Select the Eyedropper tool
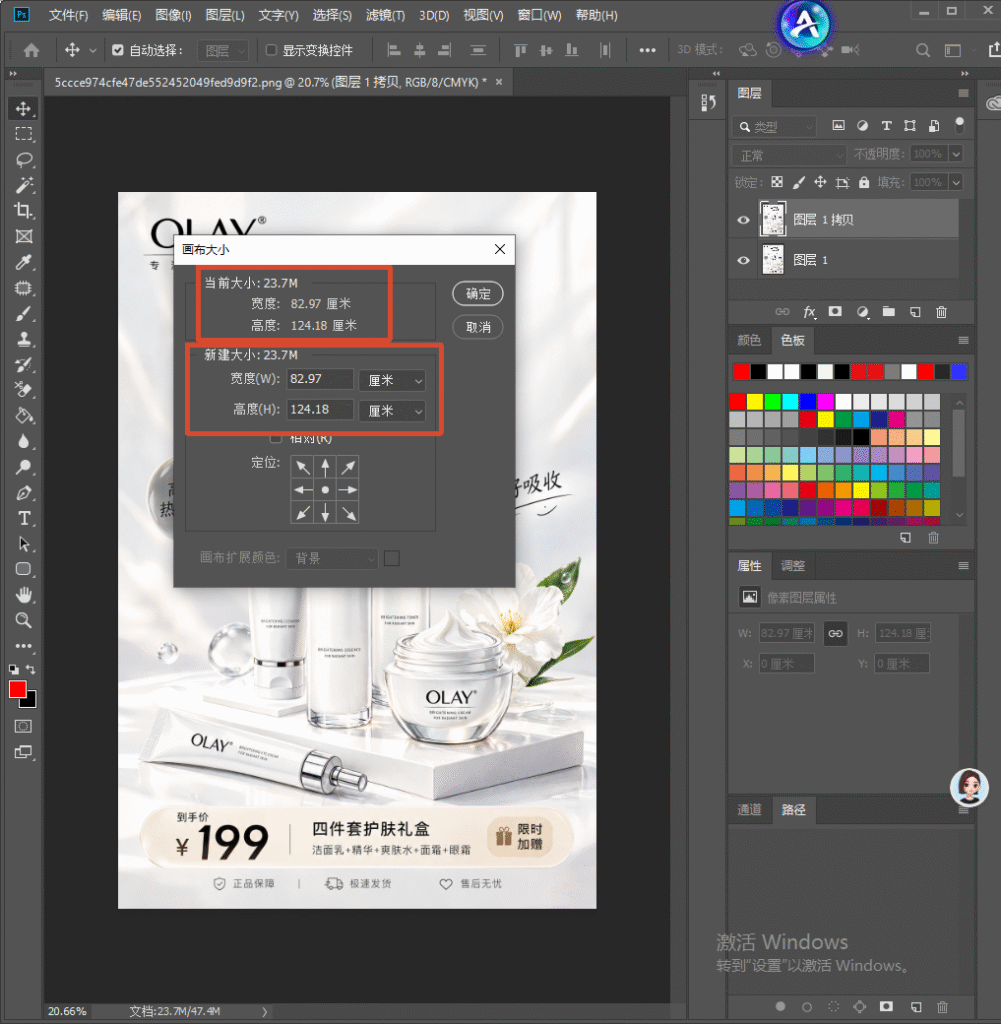Screen dimensions: 1001x1024 pyautogui.click(x=24, y=263)
